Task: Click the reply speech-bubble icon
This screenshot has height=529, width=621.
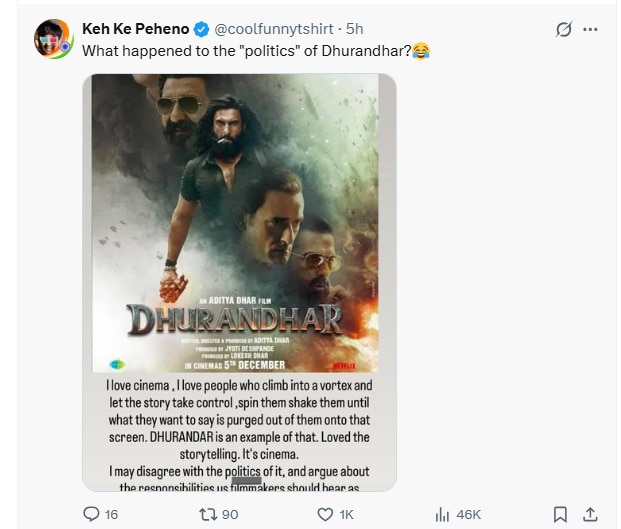Action: 91,514
